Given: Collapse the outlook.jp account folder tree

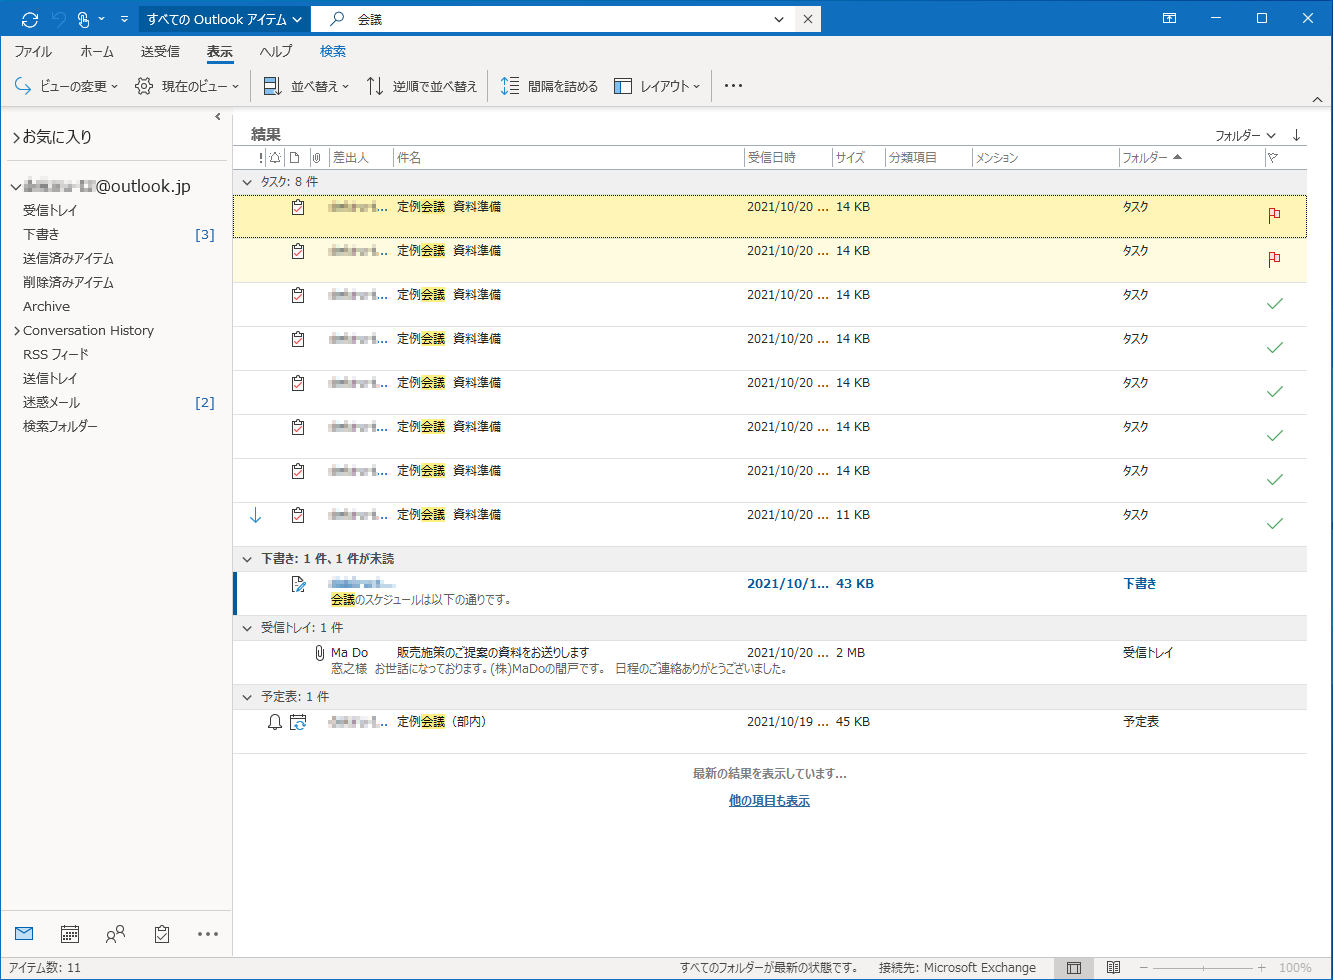Looking at the screenshot, I should 16,187.
